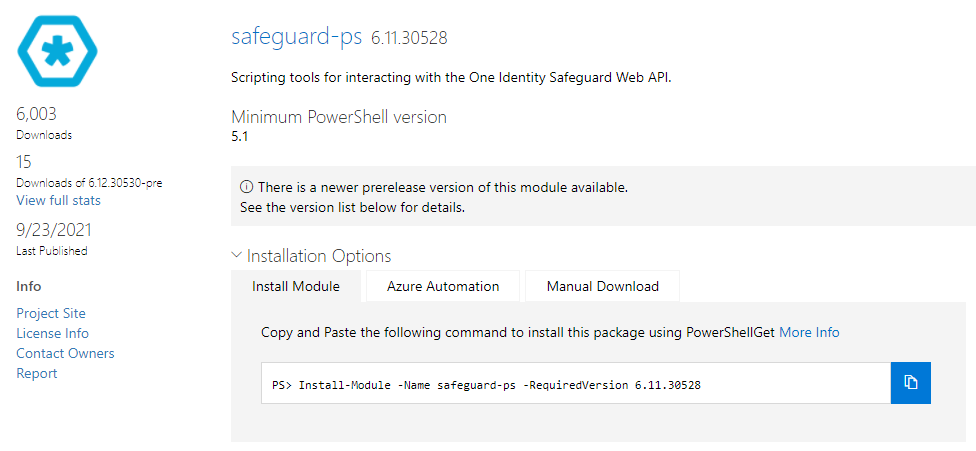Click the Report link
This screenshot has height=451, width=976.
[37, 373]
